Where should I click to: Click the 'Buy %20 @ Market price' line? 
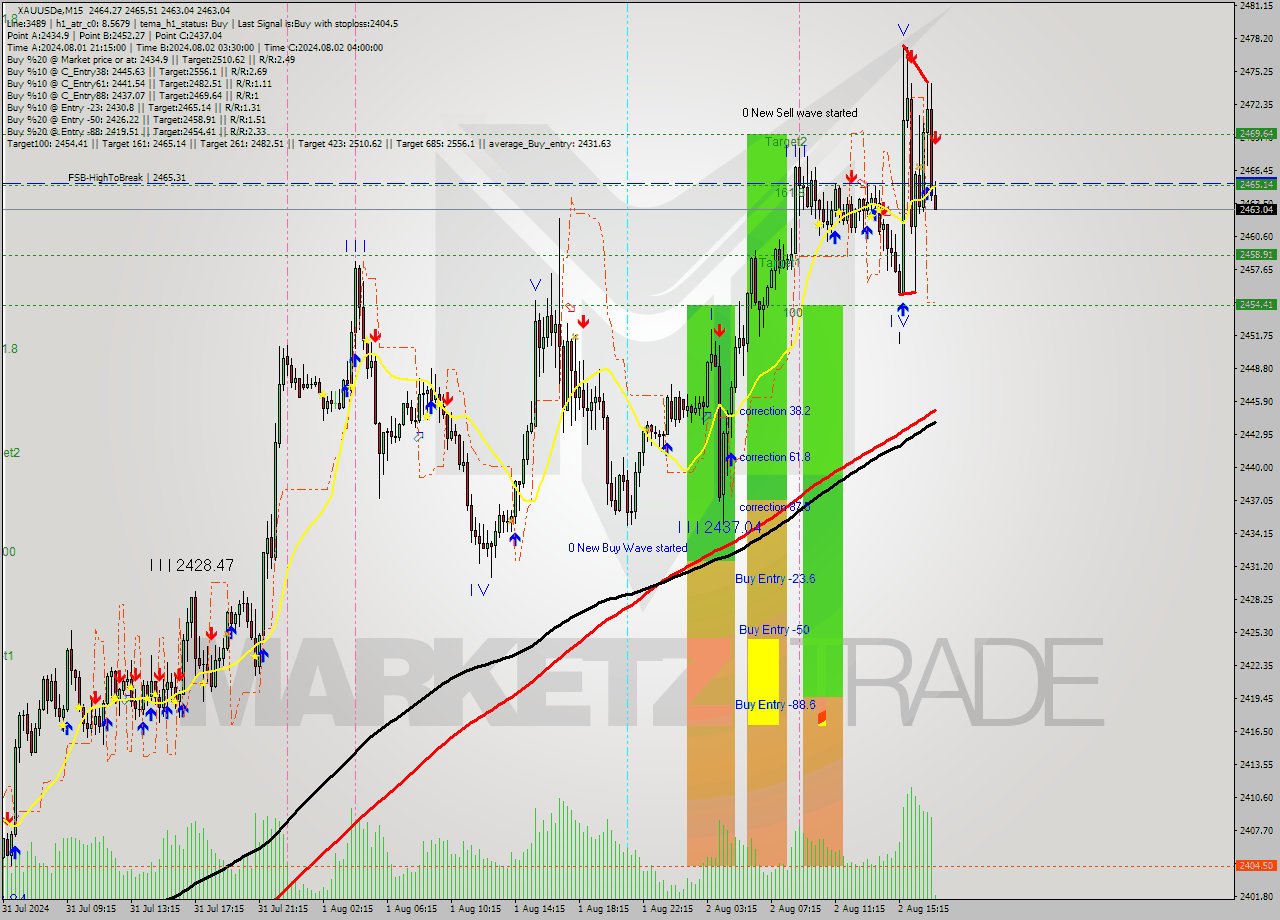150,59
